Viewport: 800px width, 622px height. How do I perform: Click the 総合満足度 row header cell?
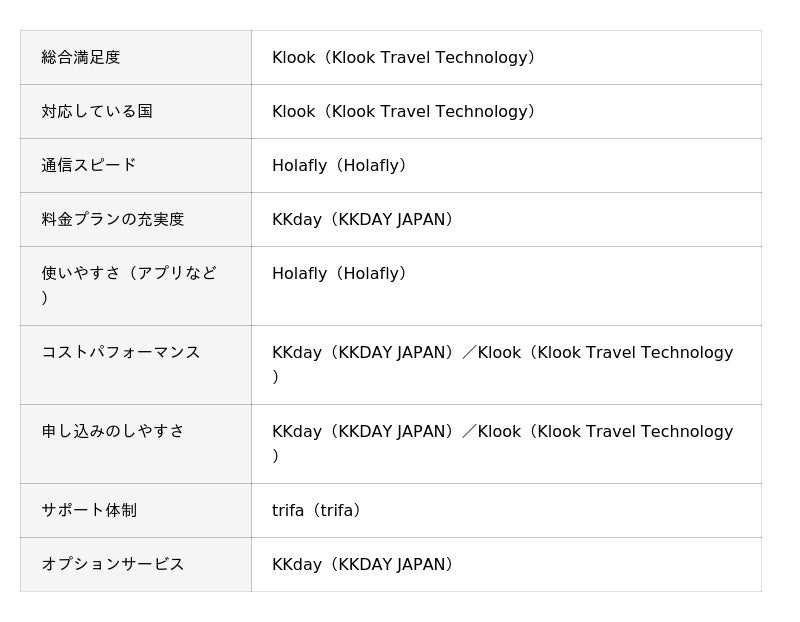click(x=81, y=58)
